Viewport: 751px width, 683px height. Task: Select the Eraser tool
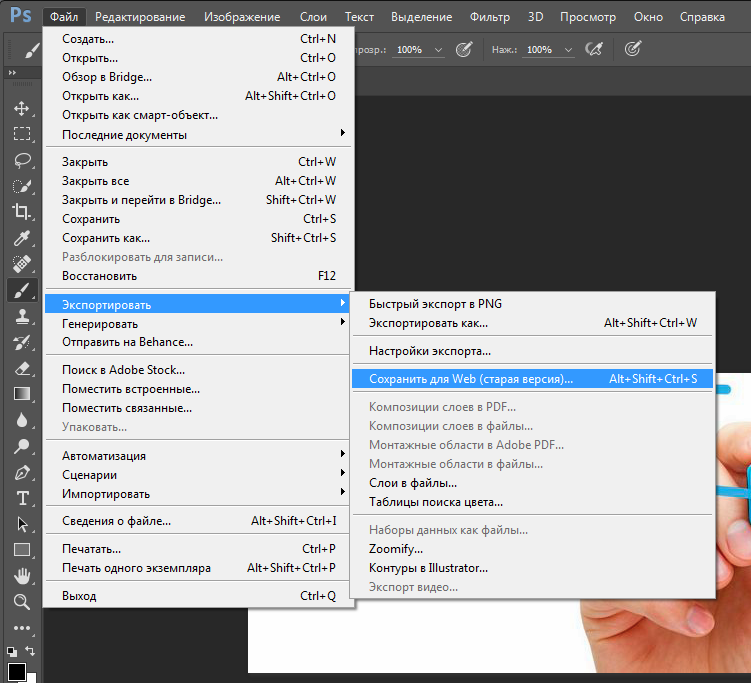click(x=22, y=368)
